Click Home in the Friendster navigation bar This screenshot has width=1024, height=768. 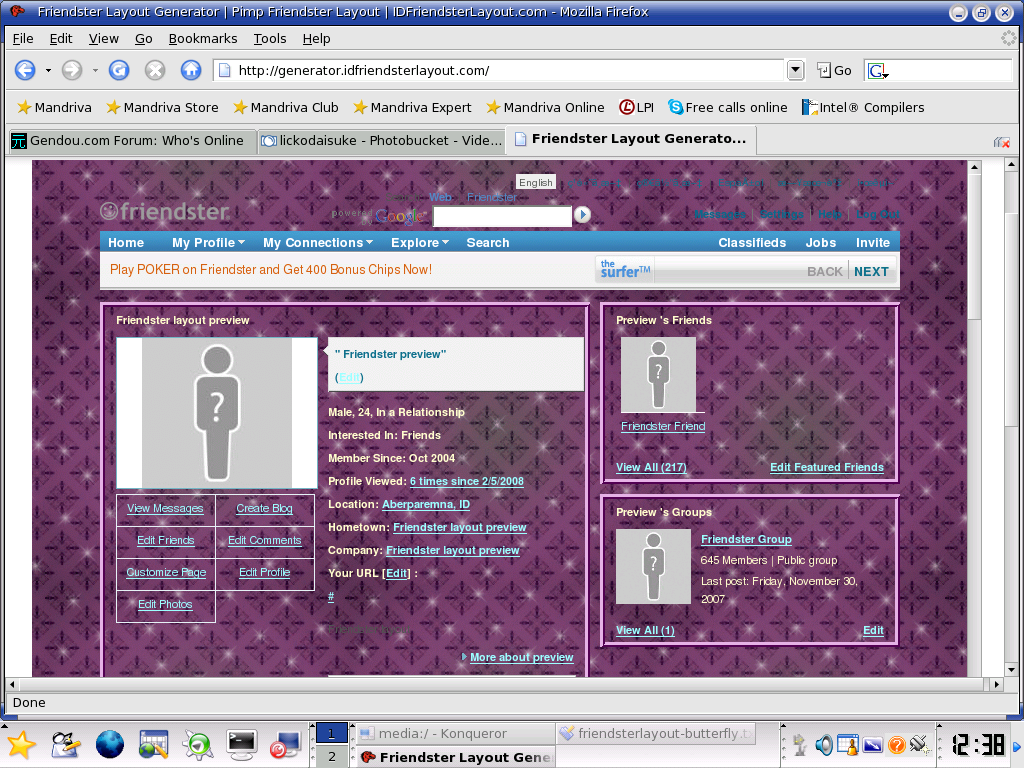tap(126, 242)
